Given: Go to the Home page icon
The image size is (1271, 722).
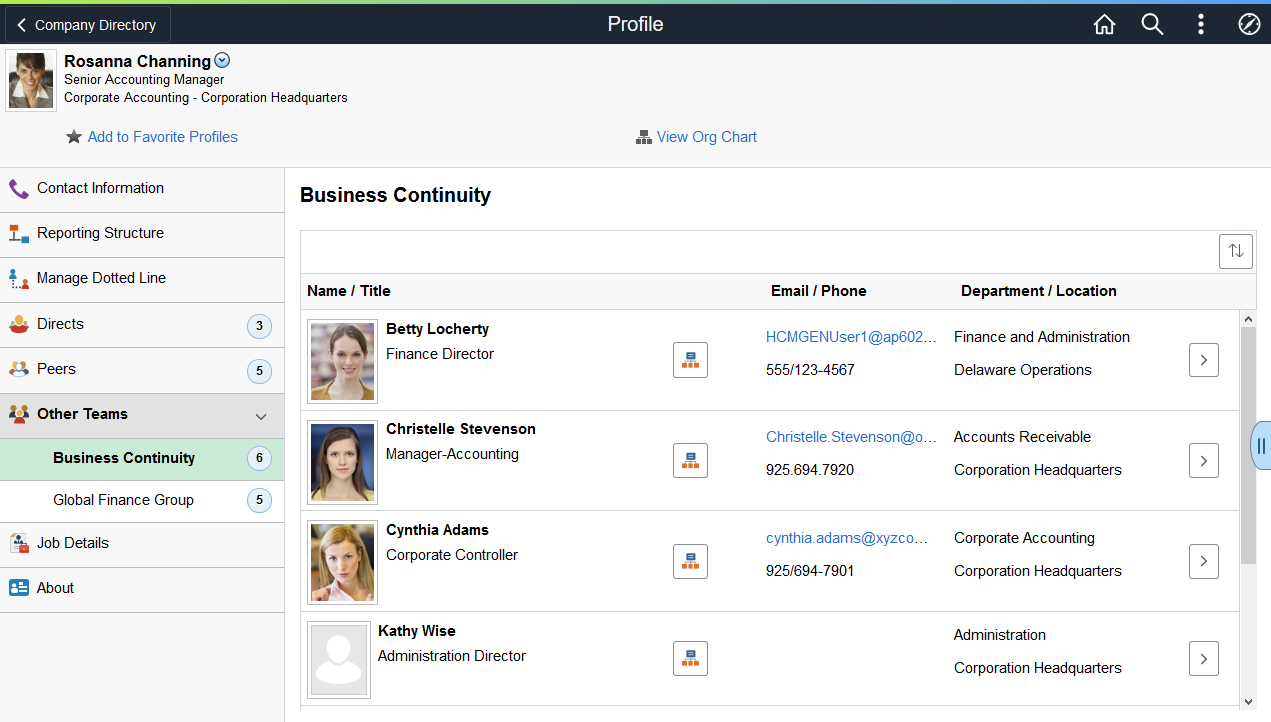Looking at the screenshot, I should point(1104,25).
